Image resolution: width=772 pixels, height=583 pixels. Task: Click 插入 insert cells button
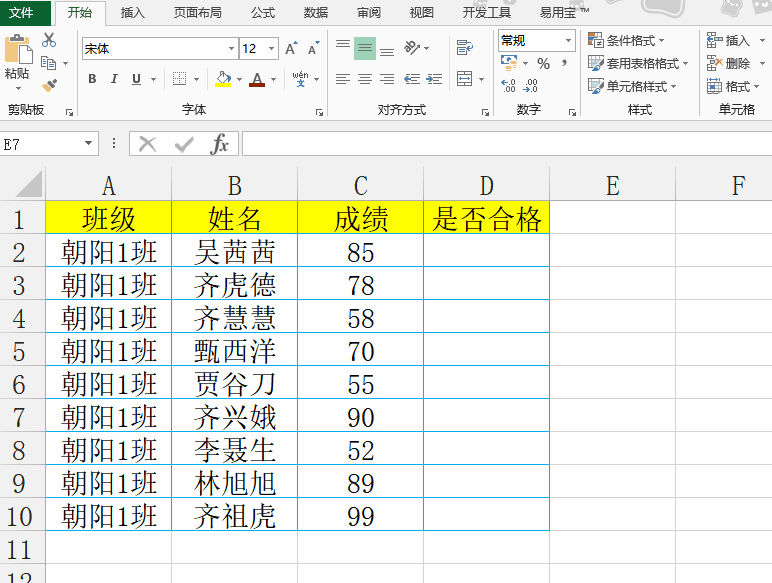tap(729, 40)
